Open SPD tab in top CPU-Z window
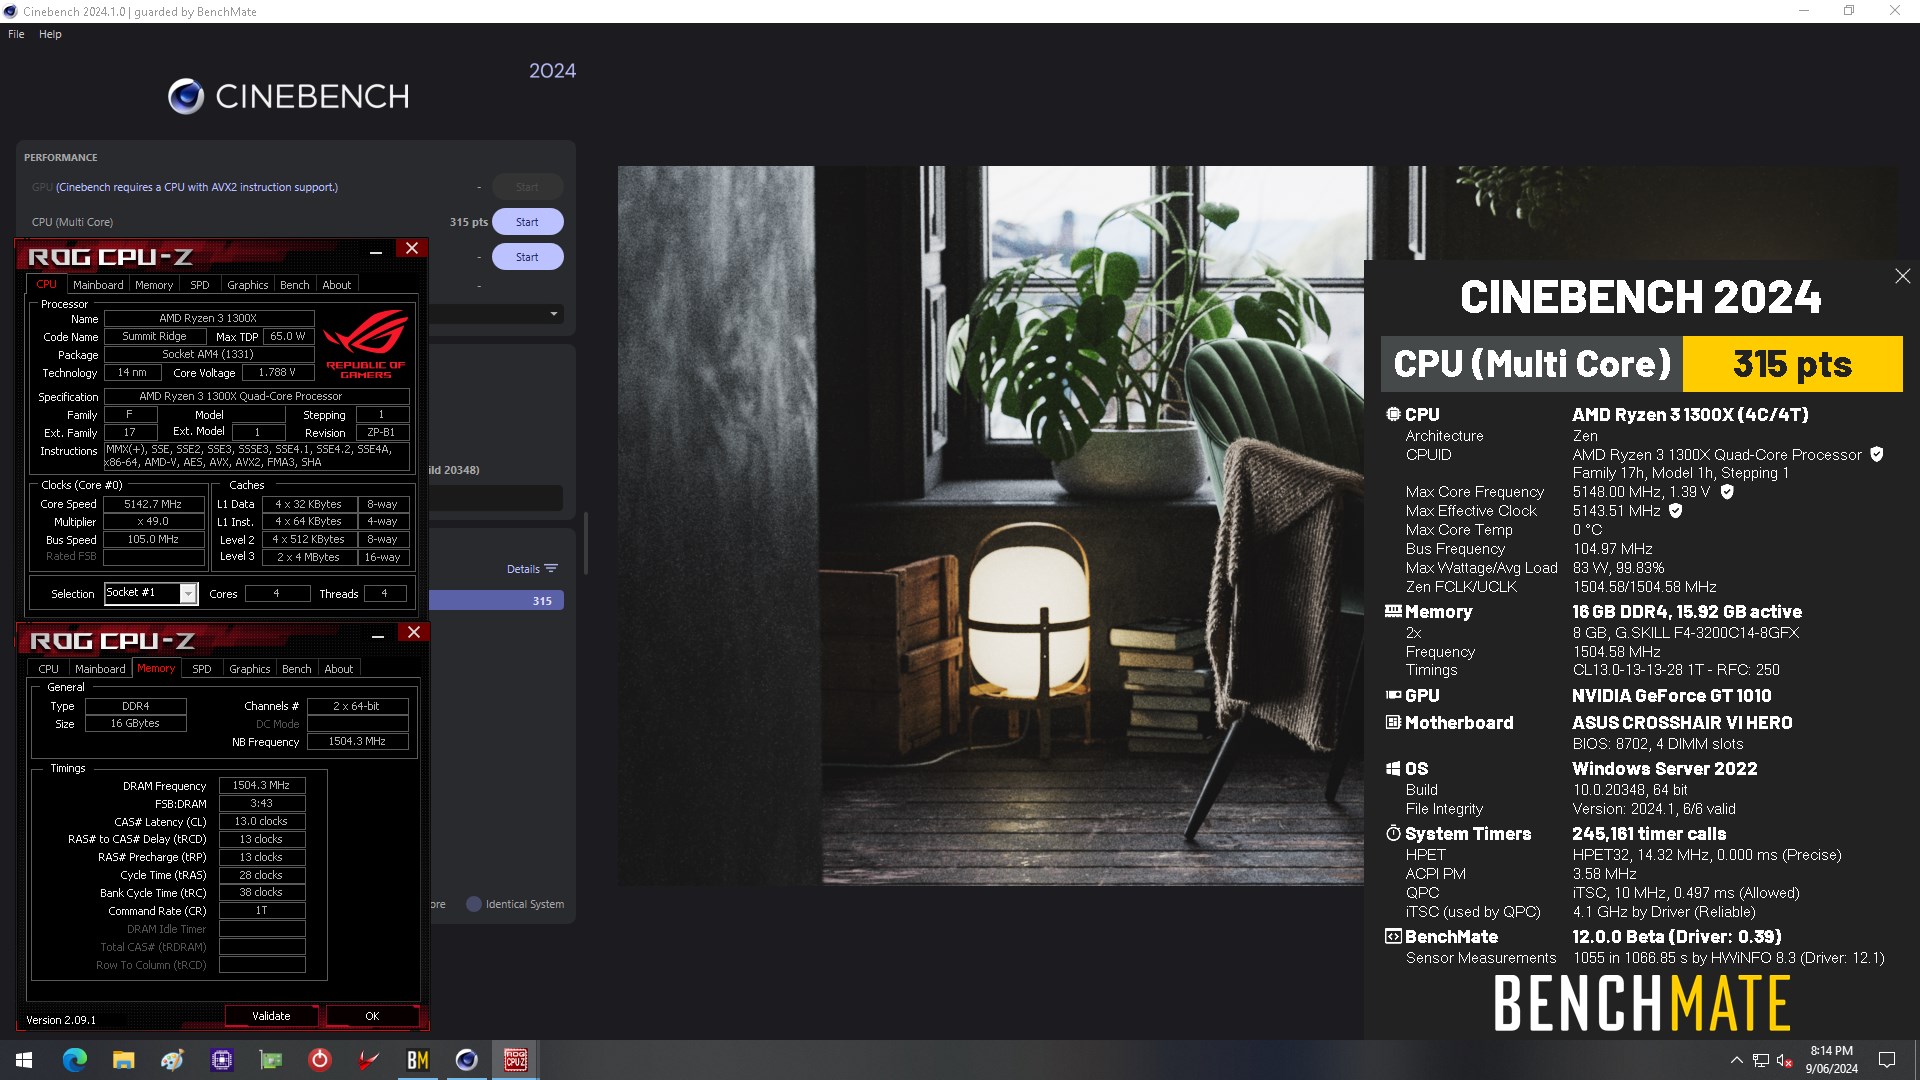Viewport: 1920px width, 1080px height. click(200, 285)
